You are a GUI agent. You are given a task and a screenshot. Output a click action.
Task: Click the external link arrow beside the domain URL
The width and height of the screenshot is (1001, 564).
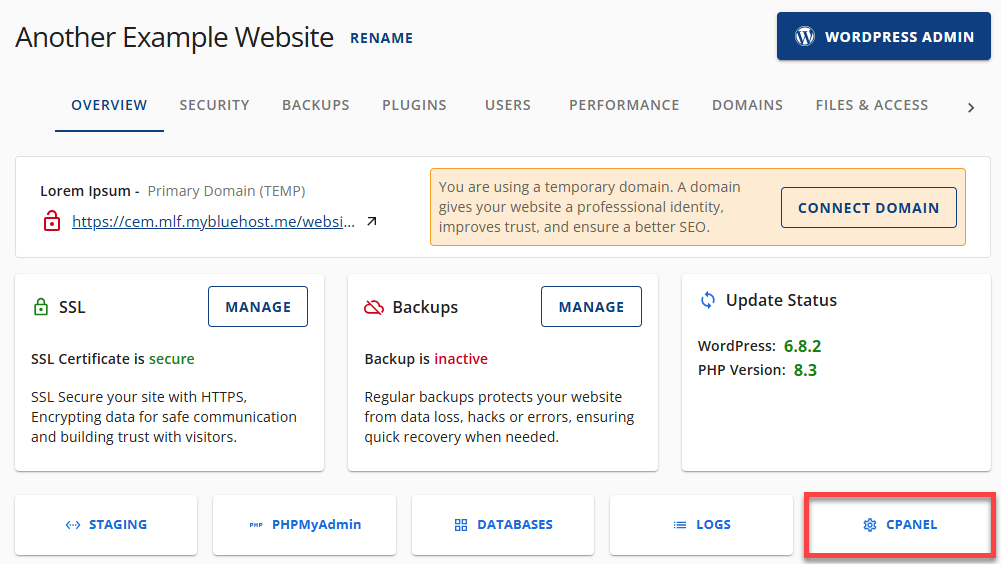372,222
